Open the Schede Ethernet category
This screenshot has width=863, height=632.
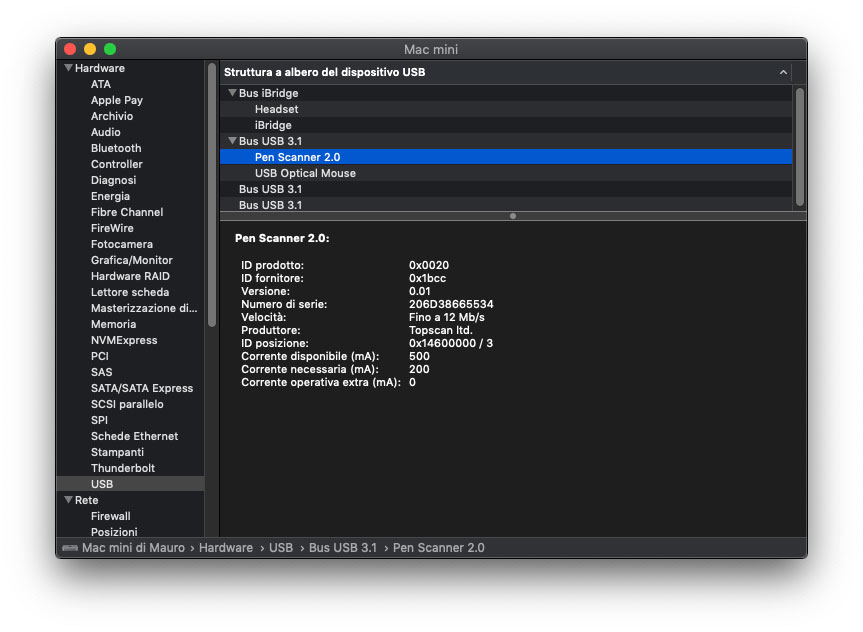134,436
